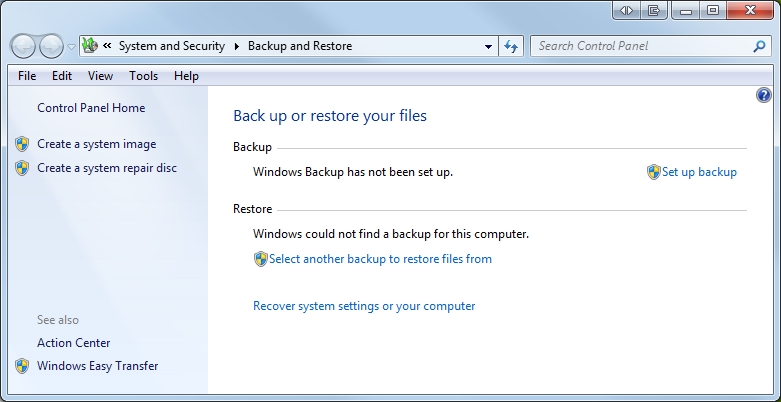Click the blue help question mark icon
Screen dimensions: 781x402
pos(764,95)
